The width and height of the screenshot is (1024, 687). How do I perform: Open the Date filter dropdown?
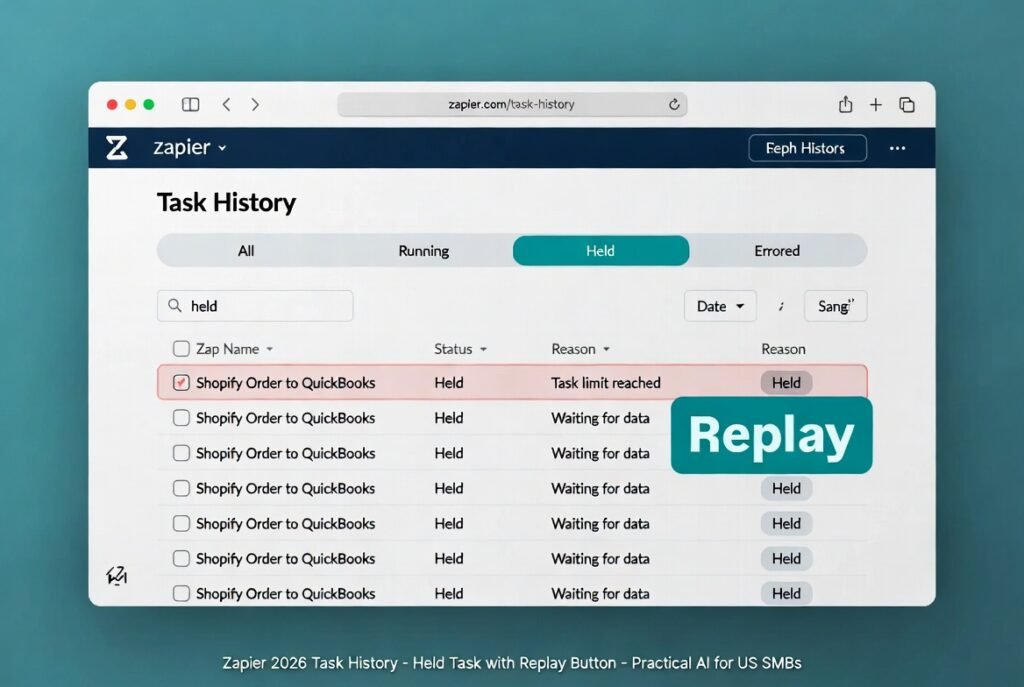coord(719,306)
